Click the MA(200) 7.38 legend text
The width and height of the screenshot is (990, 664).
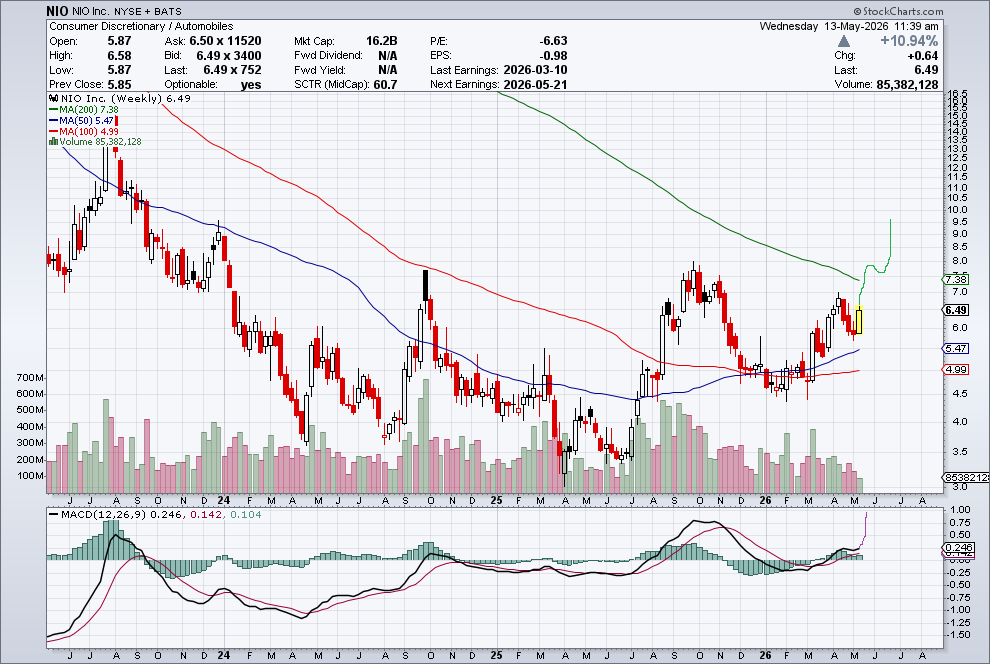pos(89,110)
